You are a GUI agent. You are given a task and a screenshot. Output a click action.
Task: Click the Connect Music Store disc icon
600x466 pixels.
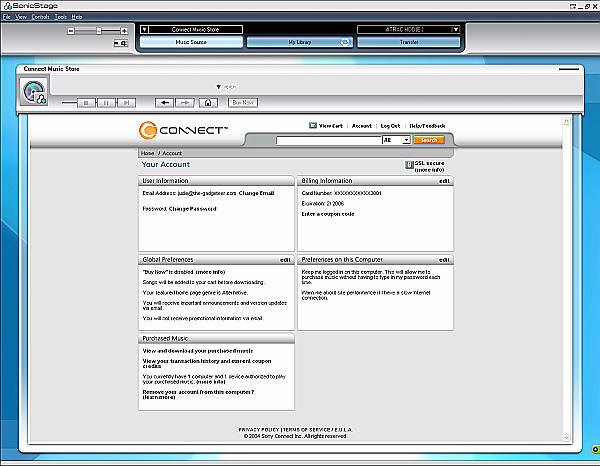pyautogui.click(x=34, y=91)
